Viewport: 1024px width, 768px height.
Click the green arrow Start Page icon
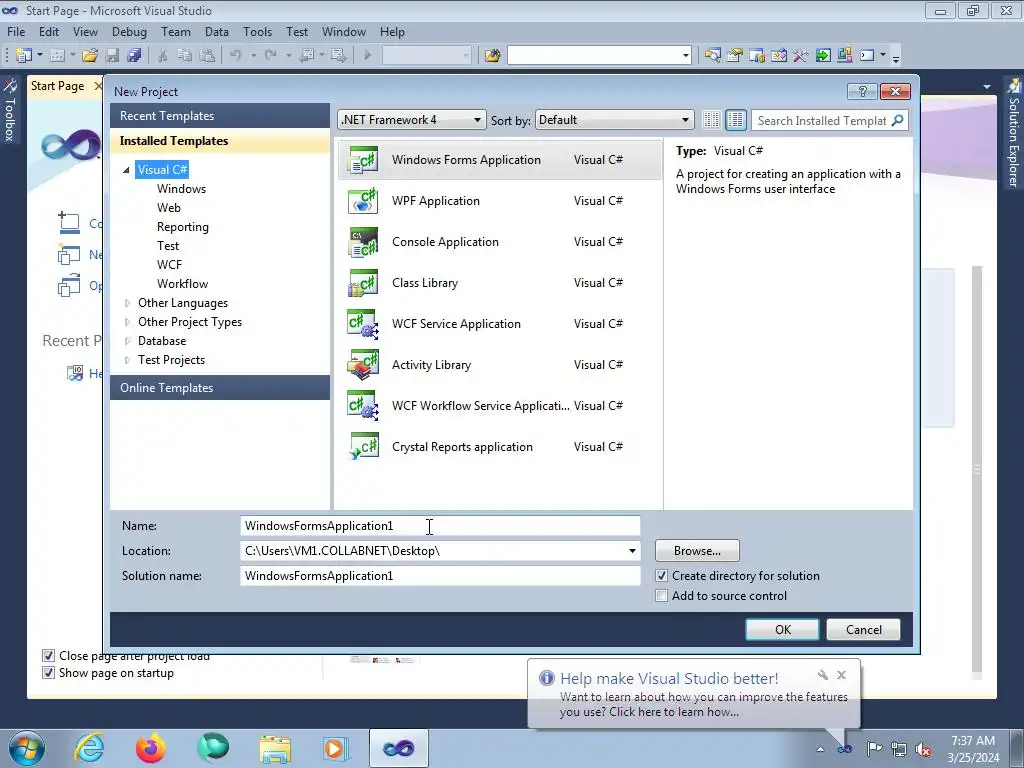[823, 56]
